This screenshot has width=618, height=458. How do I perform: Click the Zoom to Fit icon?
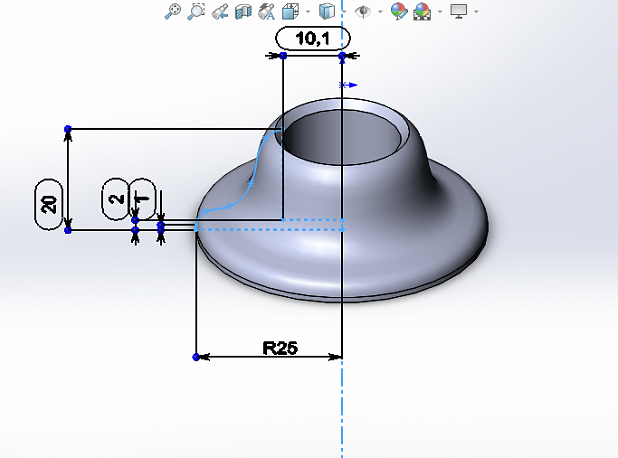(173, 11)
